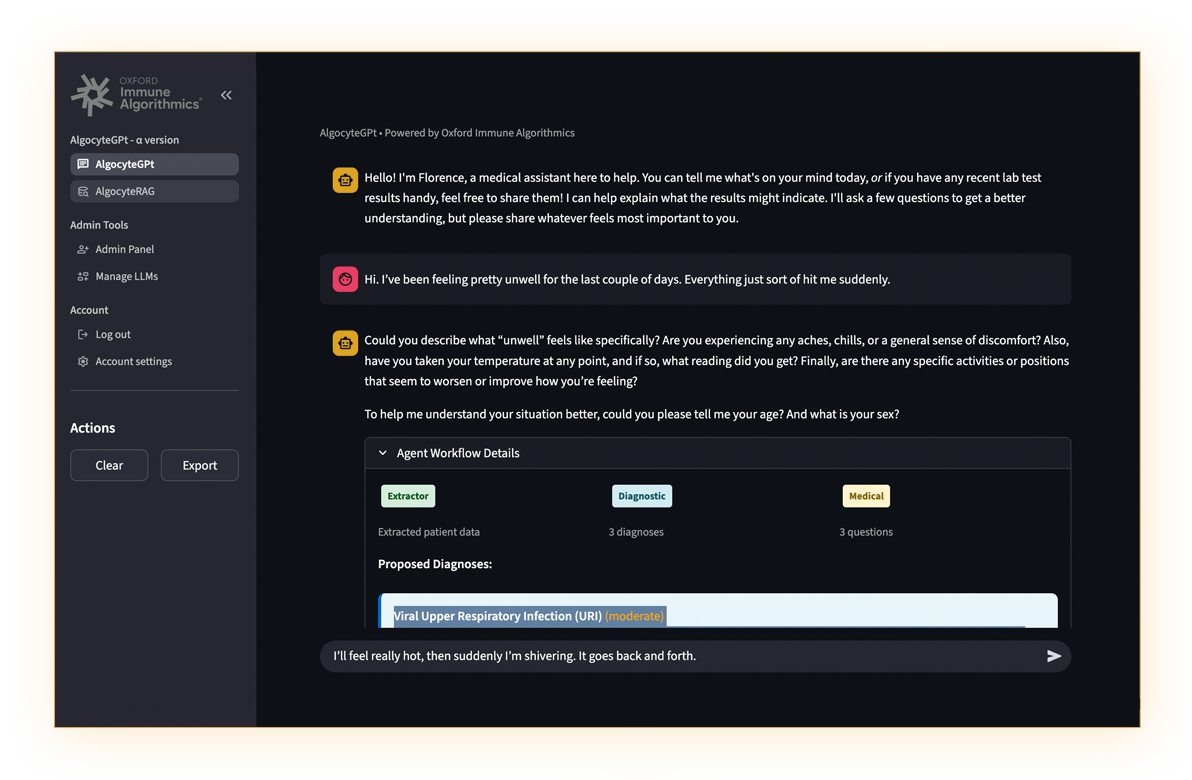Image resolution: width=1192 pixels, height=780 pixels.
Task: Select the Diagnostic agent badge
Action: pyautogui.click(x=642, y=496)
